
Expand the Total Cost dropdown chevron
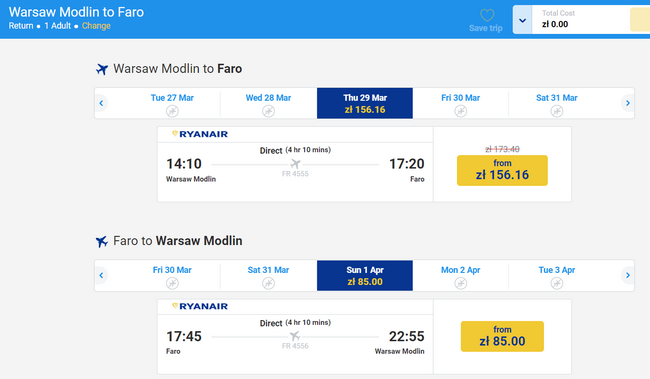[x=522, y=20]
